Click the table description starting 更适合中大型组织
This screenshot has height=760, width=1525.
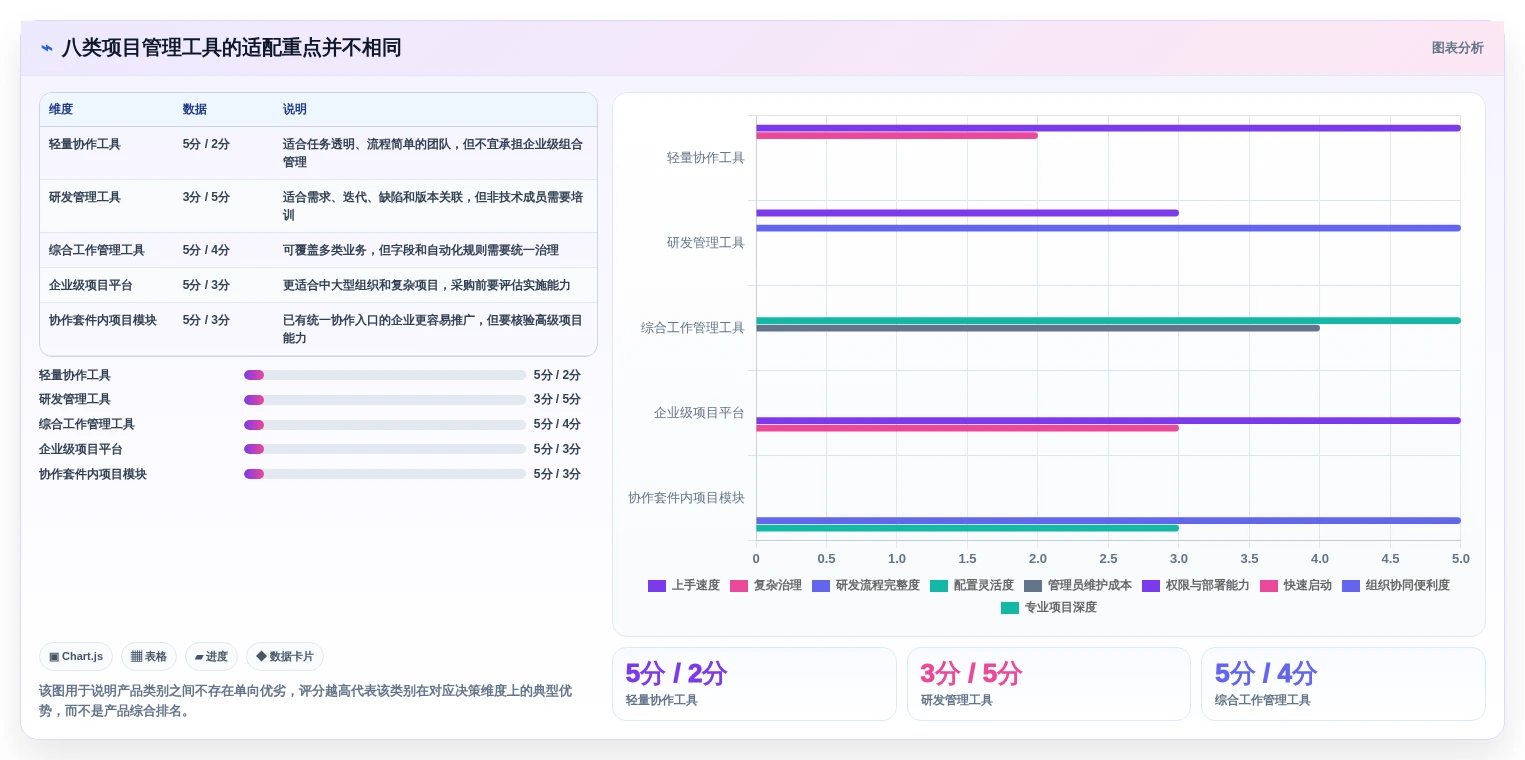pyautogui.click(x=427, y=285)
